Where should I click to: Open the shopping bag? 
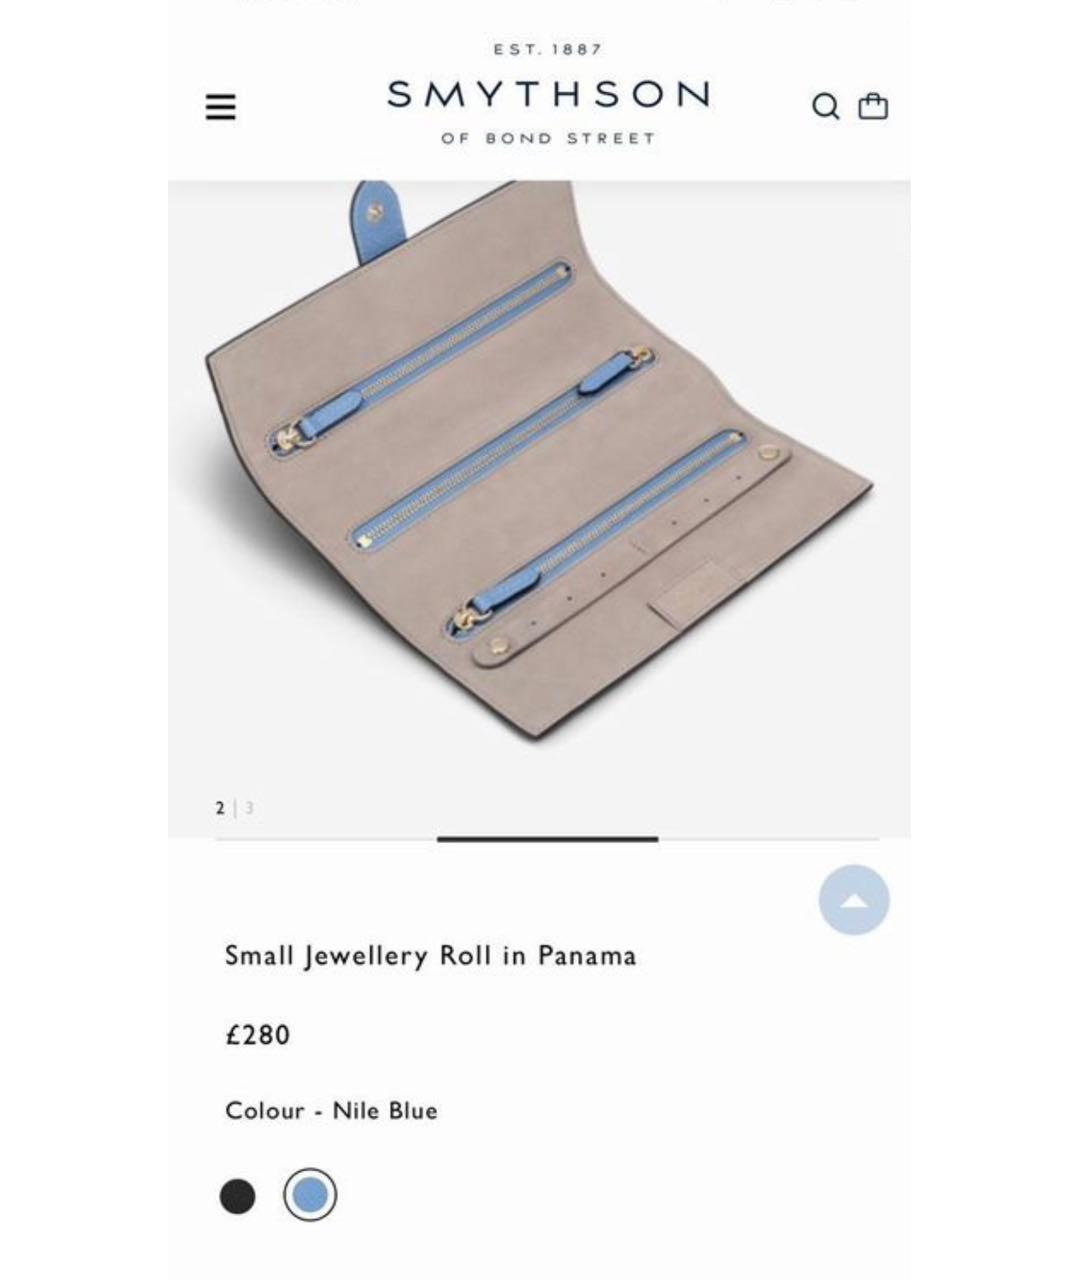pos(873,106)
